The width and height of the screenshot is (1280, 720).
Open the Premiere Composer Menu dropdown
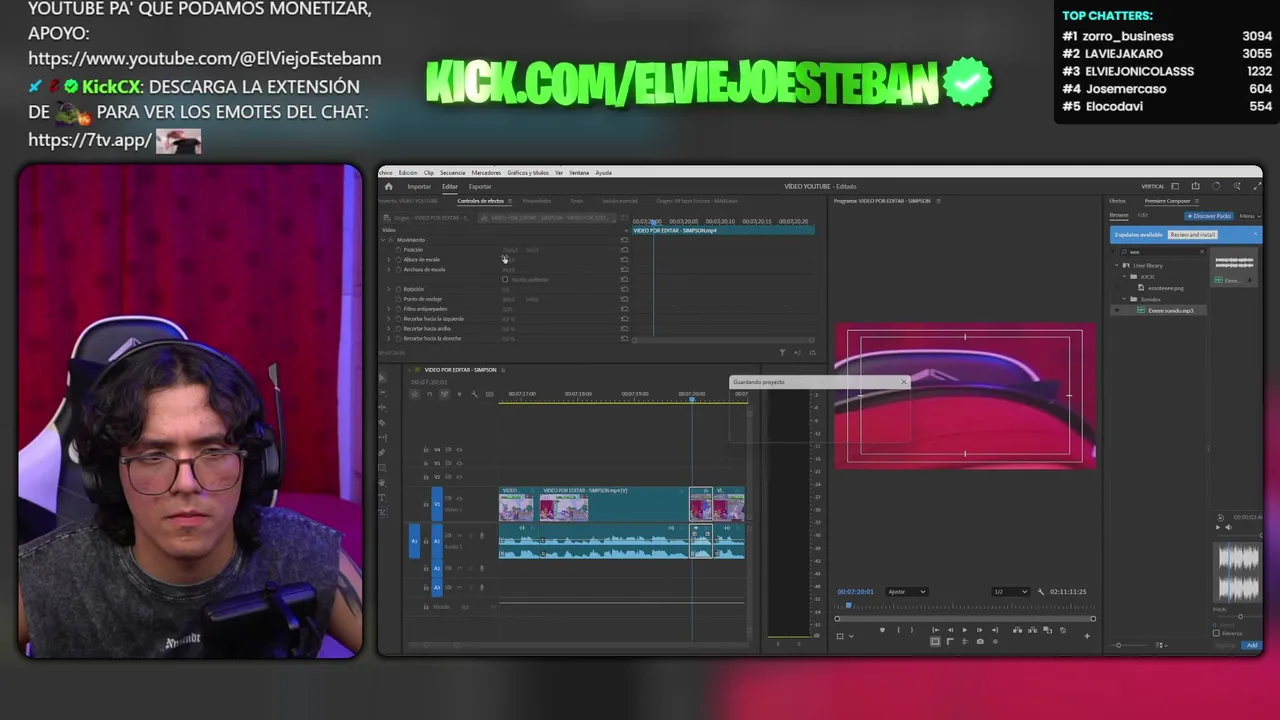pos(1250,216)
